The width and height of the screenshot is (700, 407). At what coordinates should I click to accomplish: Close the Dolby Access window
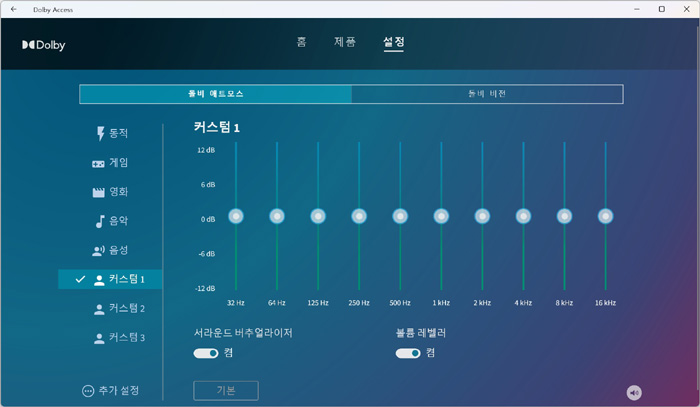(687, 9)
